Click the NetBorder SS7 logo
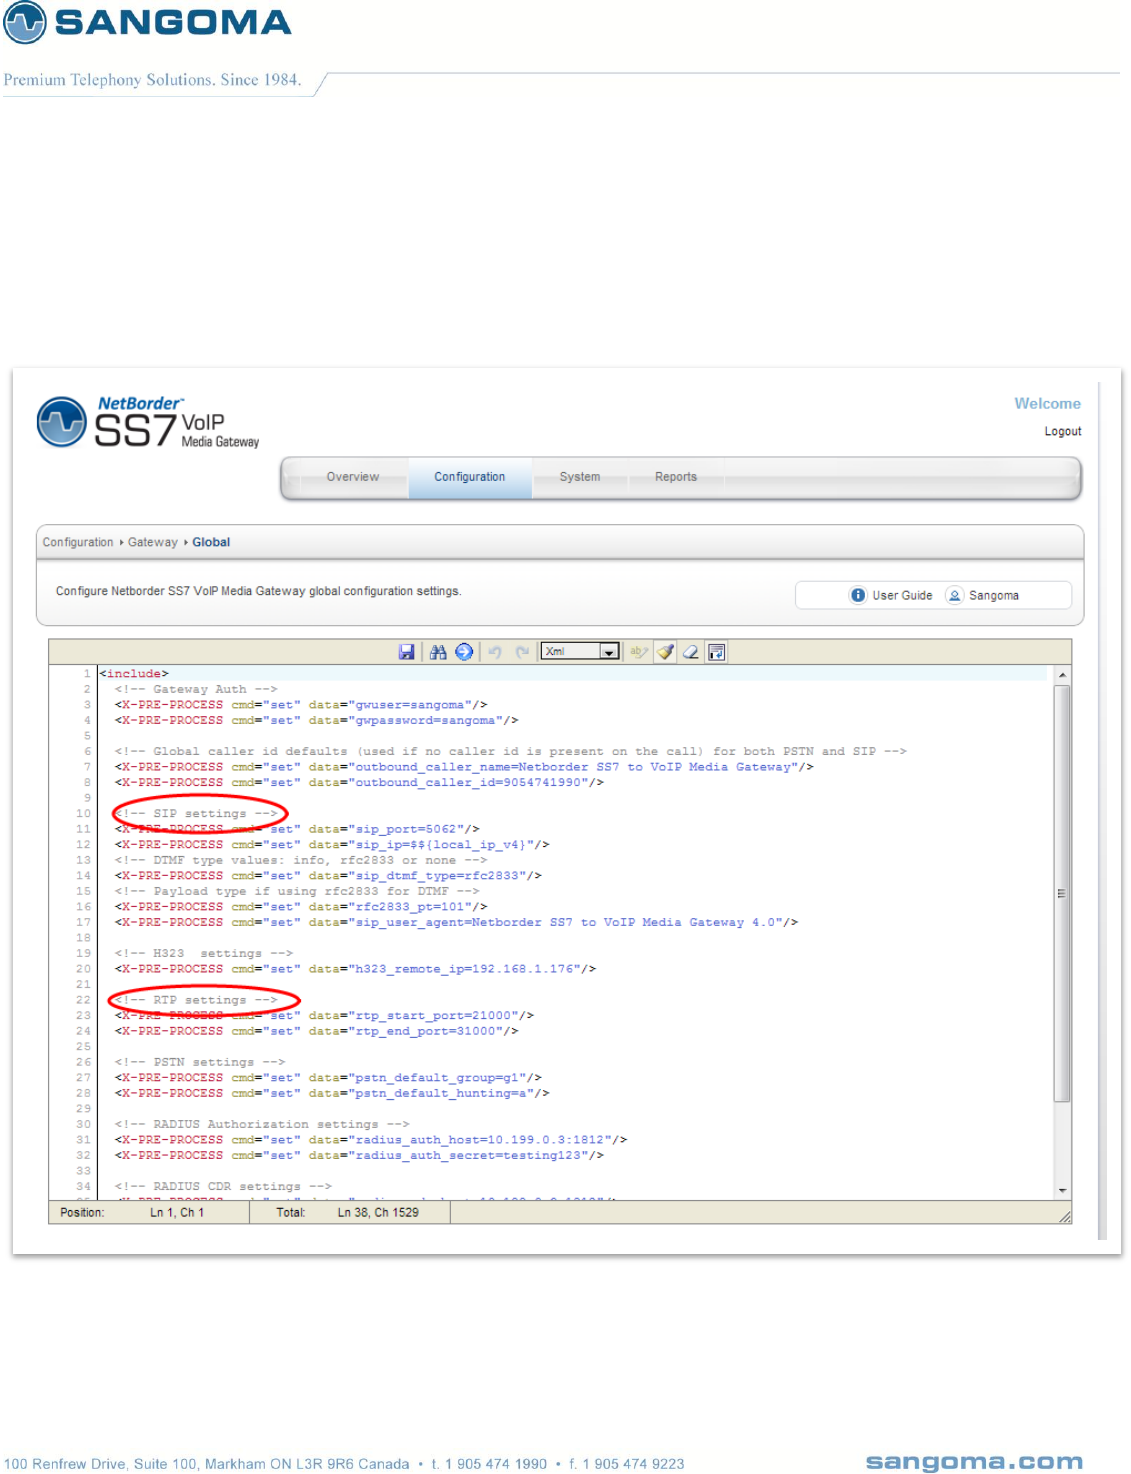1131x1474 pixels. point(148,423)
